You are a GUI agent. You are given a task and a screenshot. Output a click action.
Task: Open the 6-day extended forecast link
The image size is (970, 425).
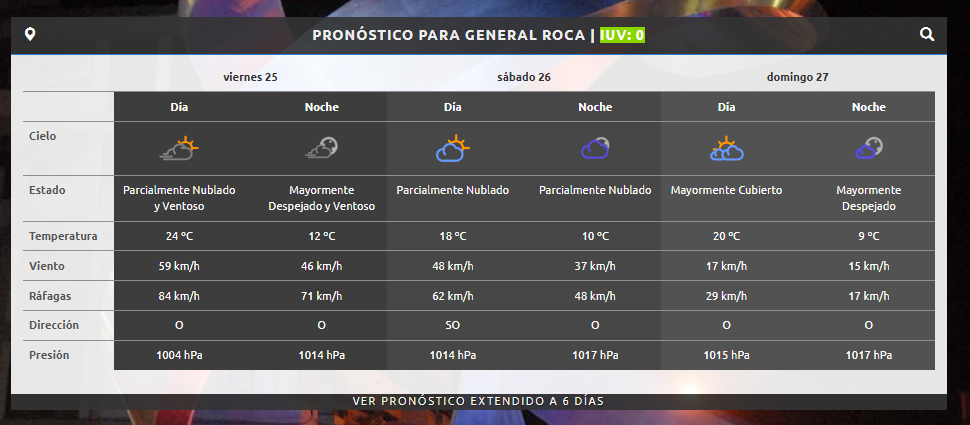tap(478, 401)
